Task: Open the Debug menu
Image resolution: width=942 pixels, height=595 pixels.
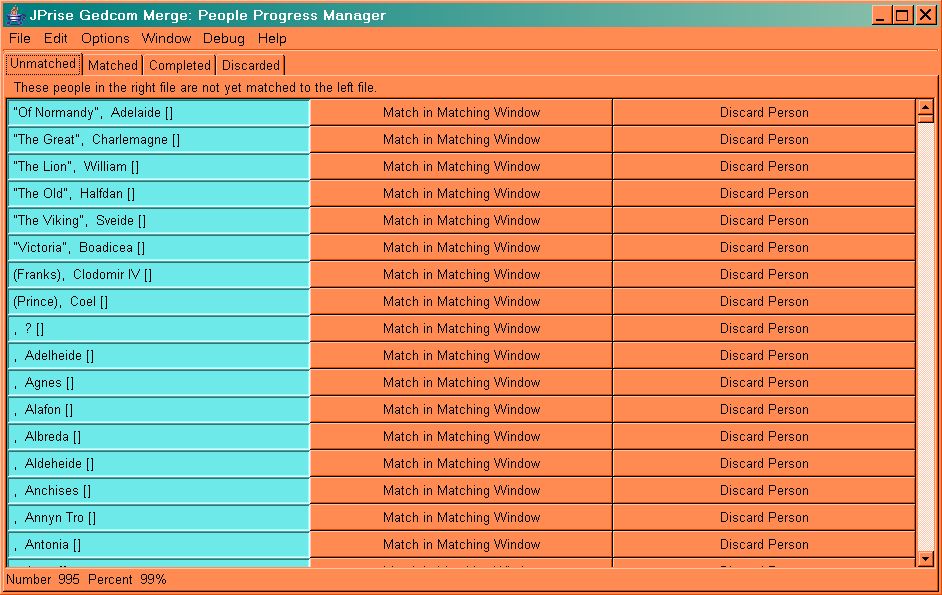Action: tap(223, 38)
